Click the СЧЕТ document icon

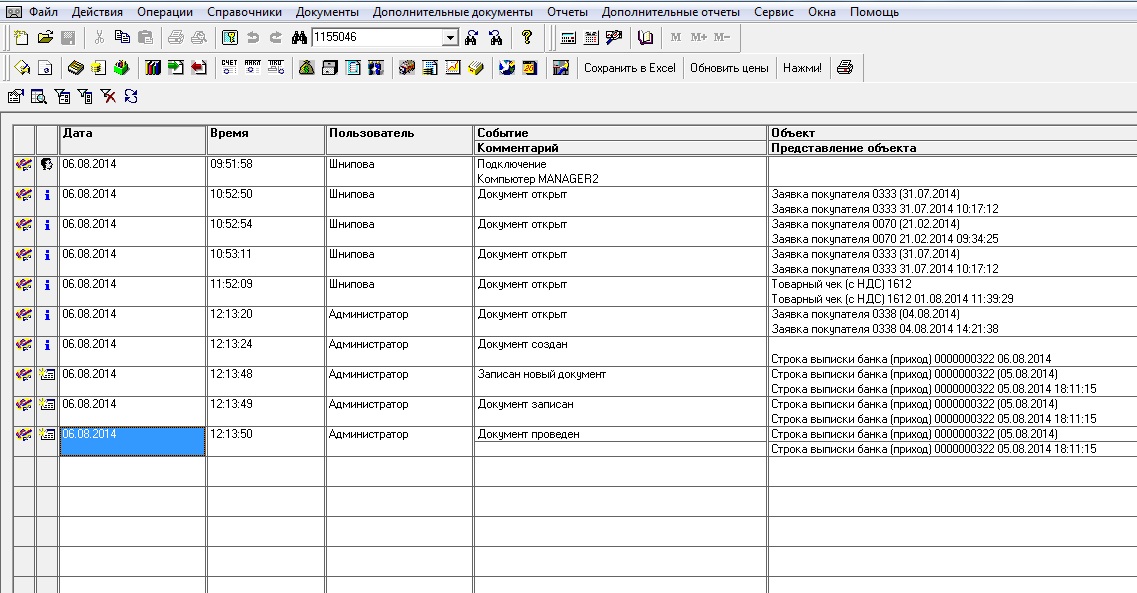pyautogui.click(x=229, y=67)
